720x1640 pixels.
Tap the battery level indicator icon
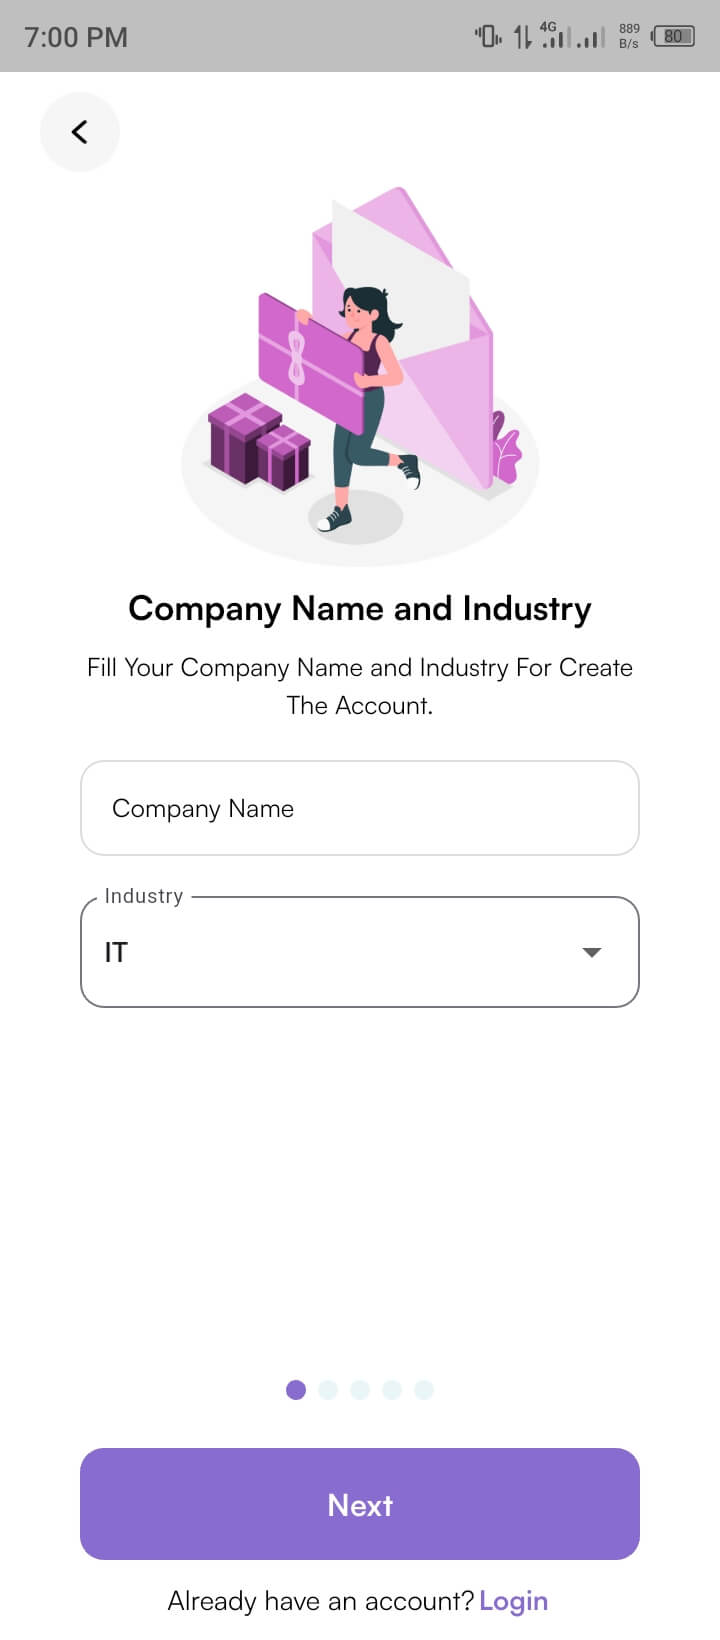(674, 36)
